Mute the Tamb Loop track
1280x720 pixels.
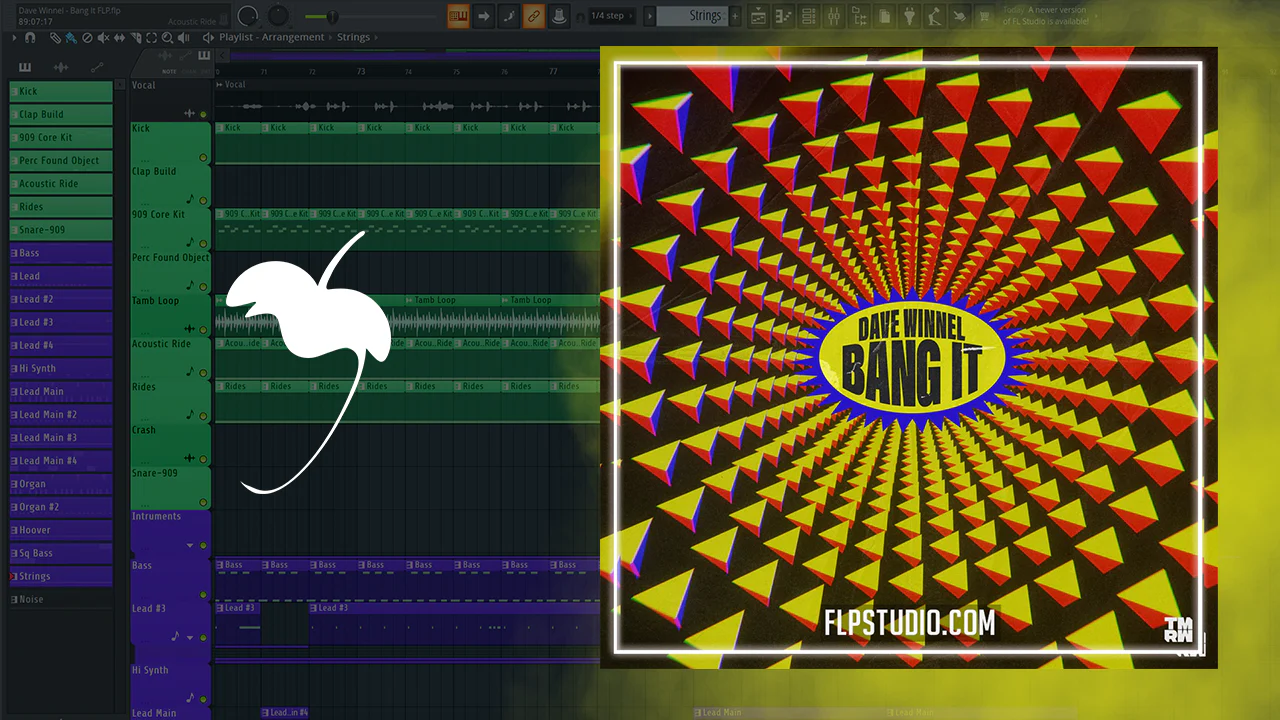[x=203, y=329]
